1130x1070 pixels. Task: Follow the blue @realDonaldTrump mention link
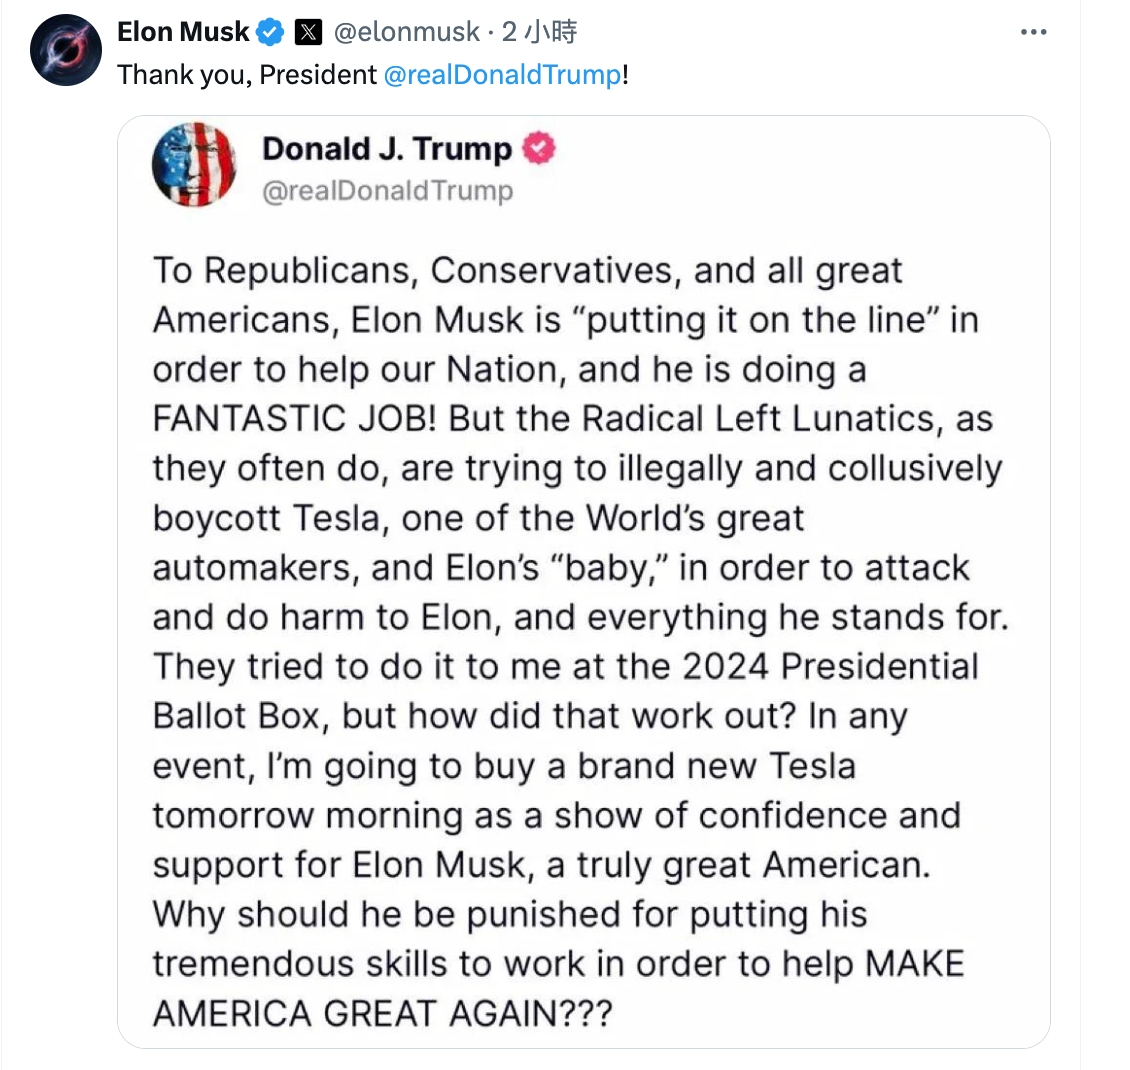point(502,74)
